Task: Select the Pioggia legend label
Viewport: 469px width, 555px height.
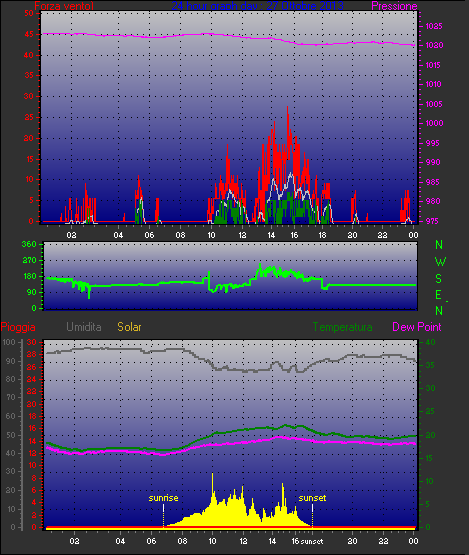Action: (x=18, y=327)
